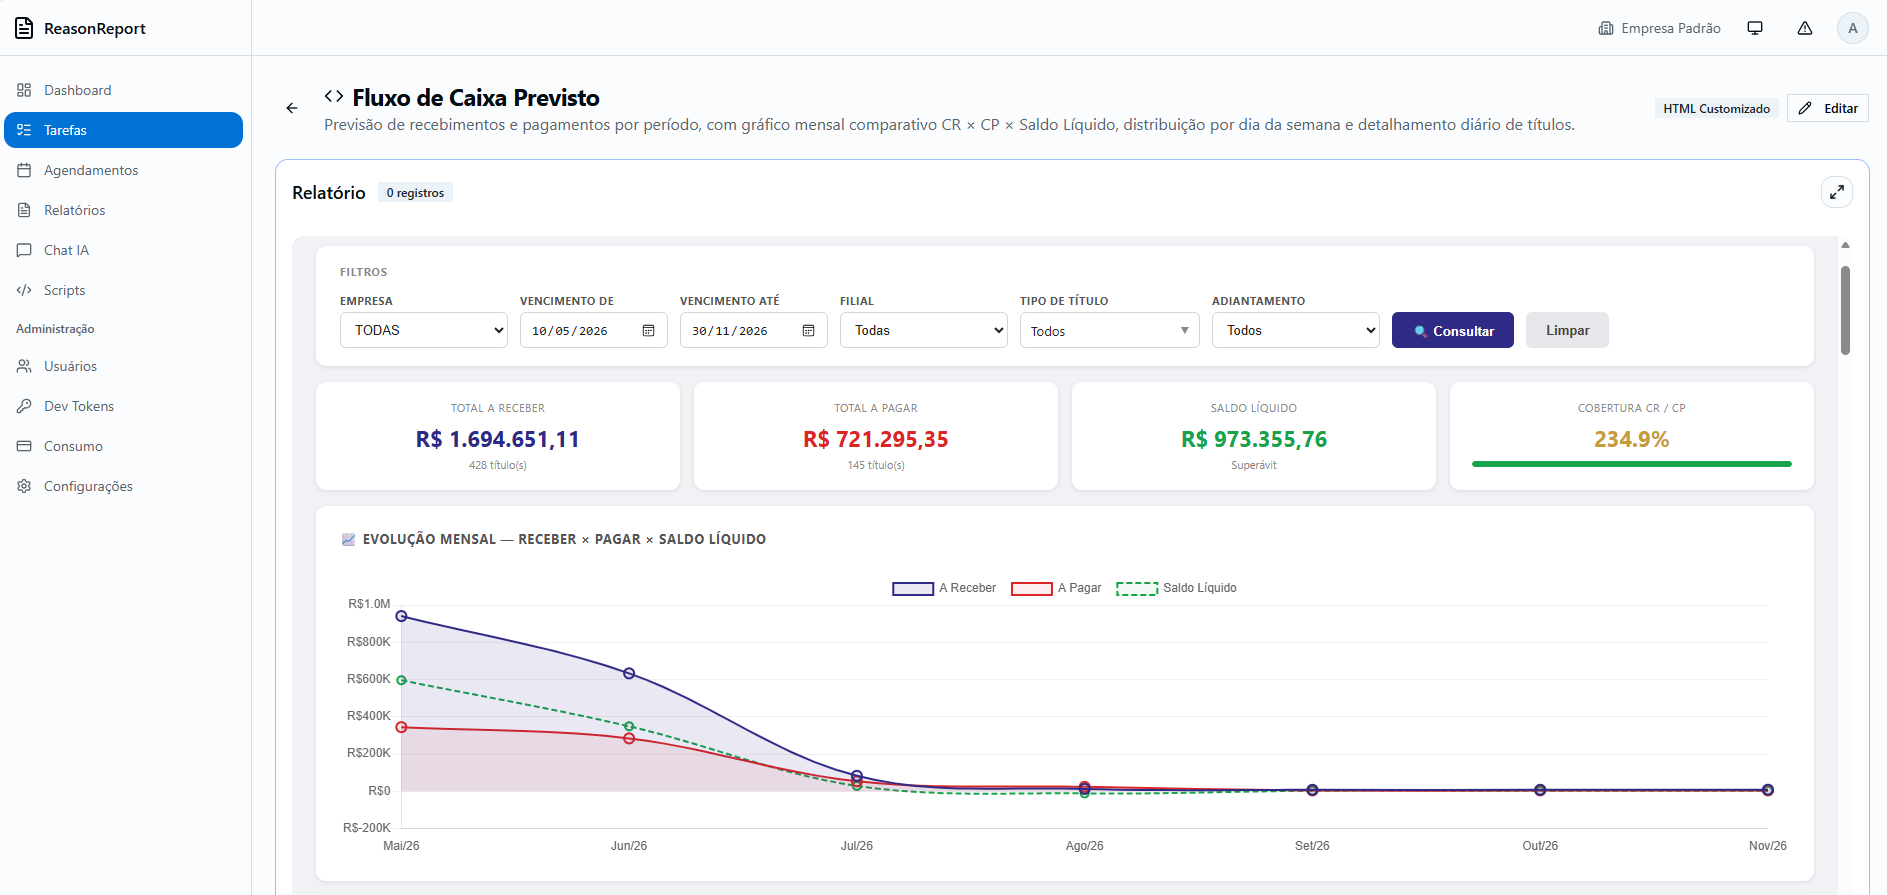The height and width of the screenshot is (895, 1887).
Task: Toggle the A Pagar legend series
Action: [x=1056, y=588]
